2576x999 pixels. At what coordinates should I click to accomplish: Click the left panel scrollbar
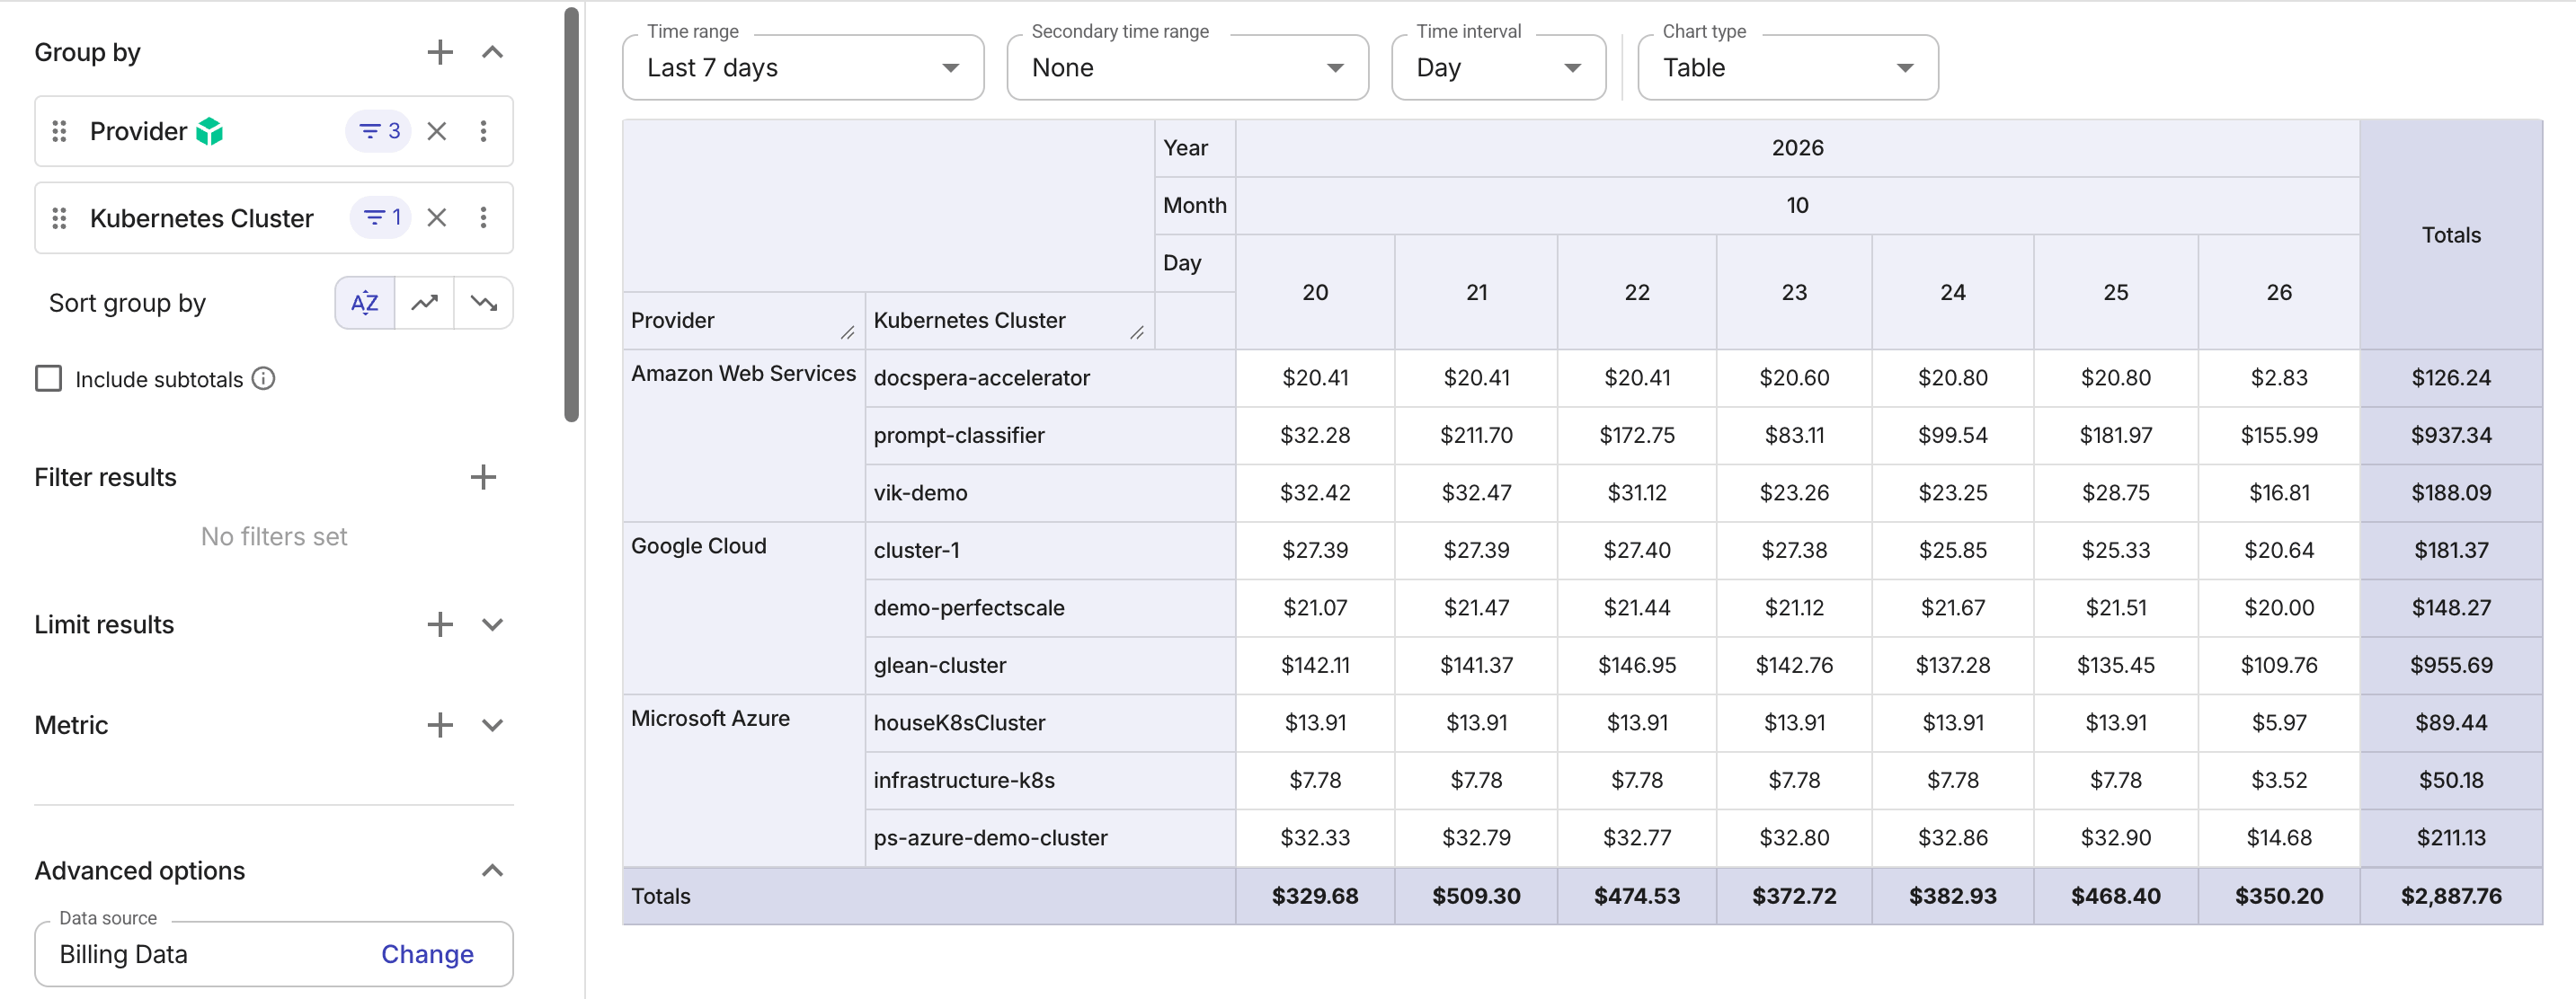point(572,215)
